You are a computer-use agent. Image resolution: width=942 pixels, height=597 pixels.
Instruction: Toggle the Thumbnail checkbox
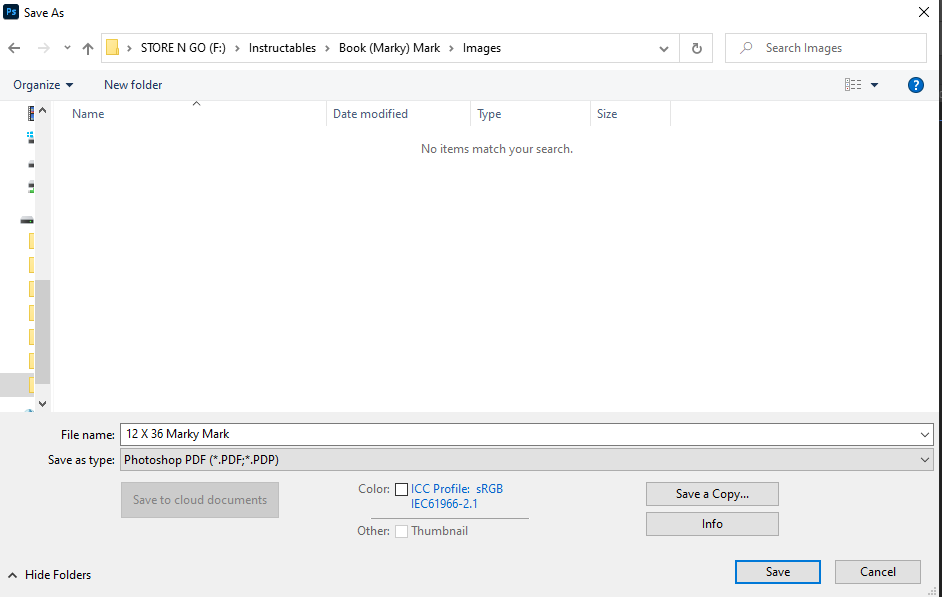(401, 531)
